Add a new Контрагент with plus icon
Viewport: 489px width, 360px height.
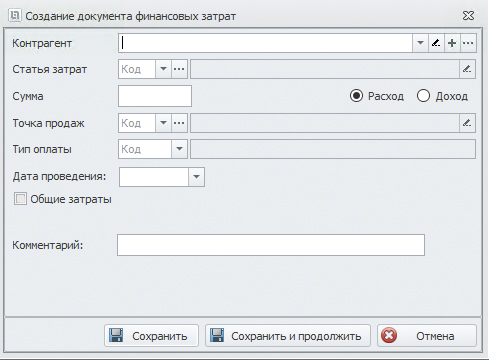452,43
